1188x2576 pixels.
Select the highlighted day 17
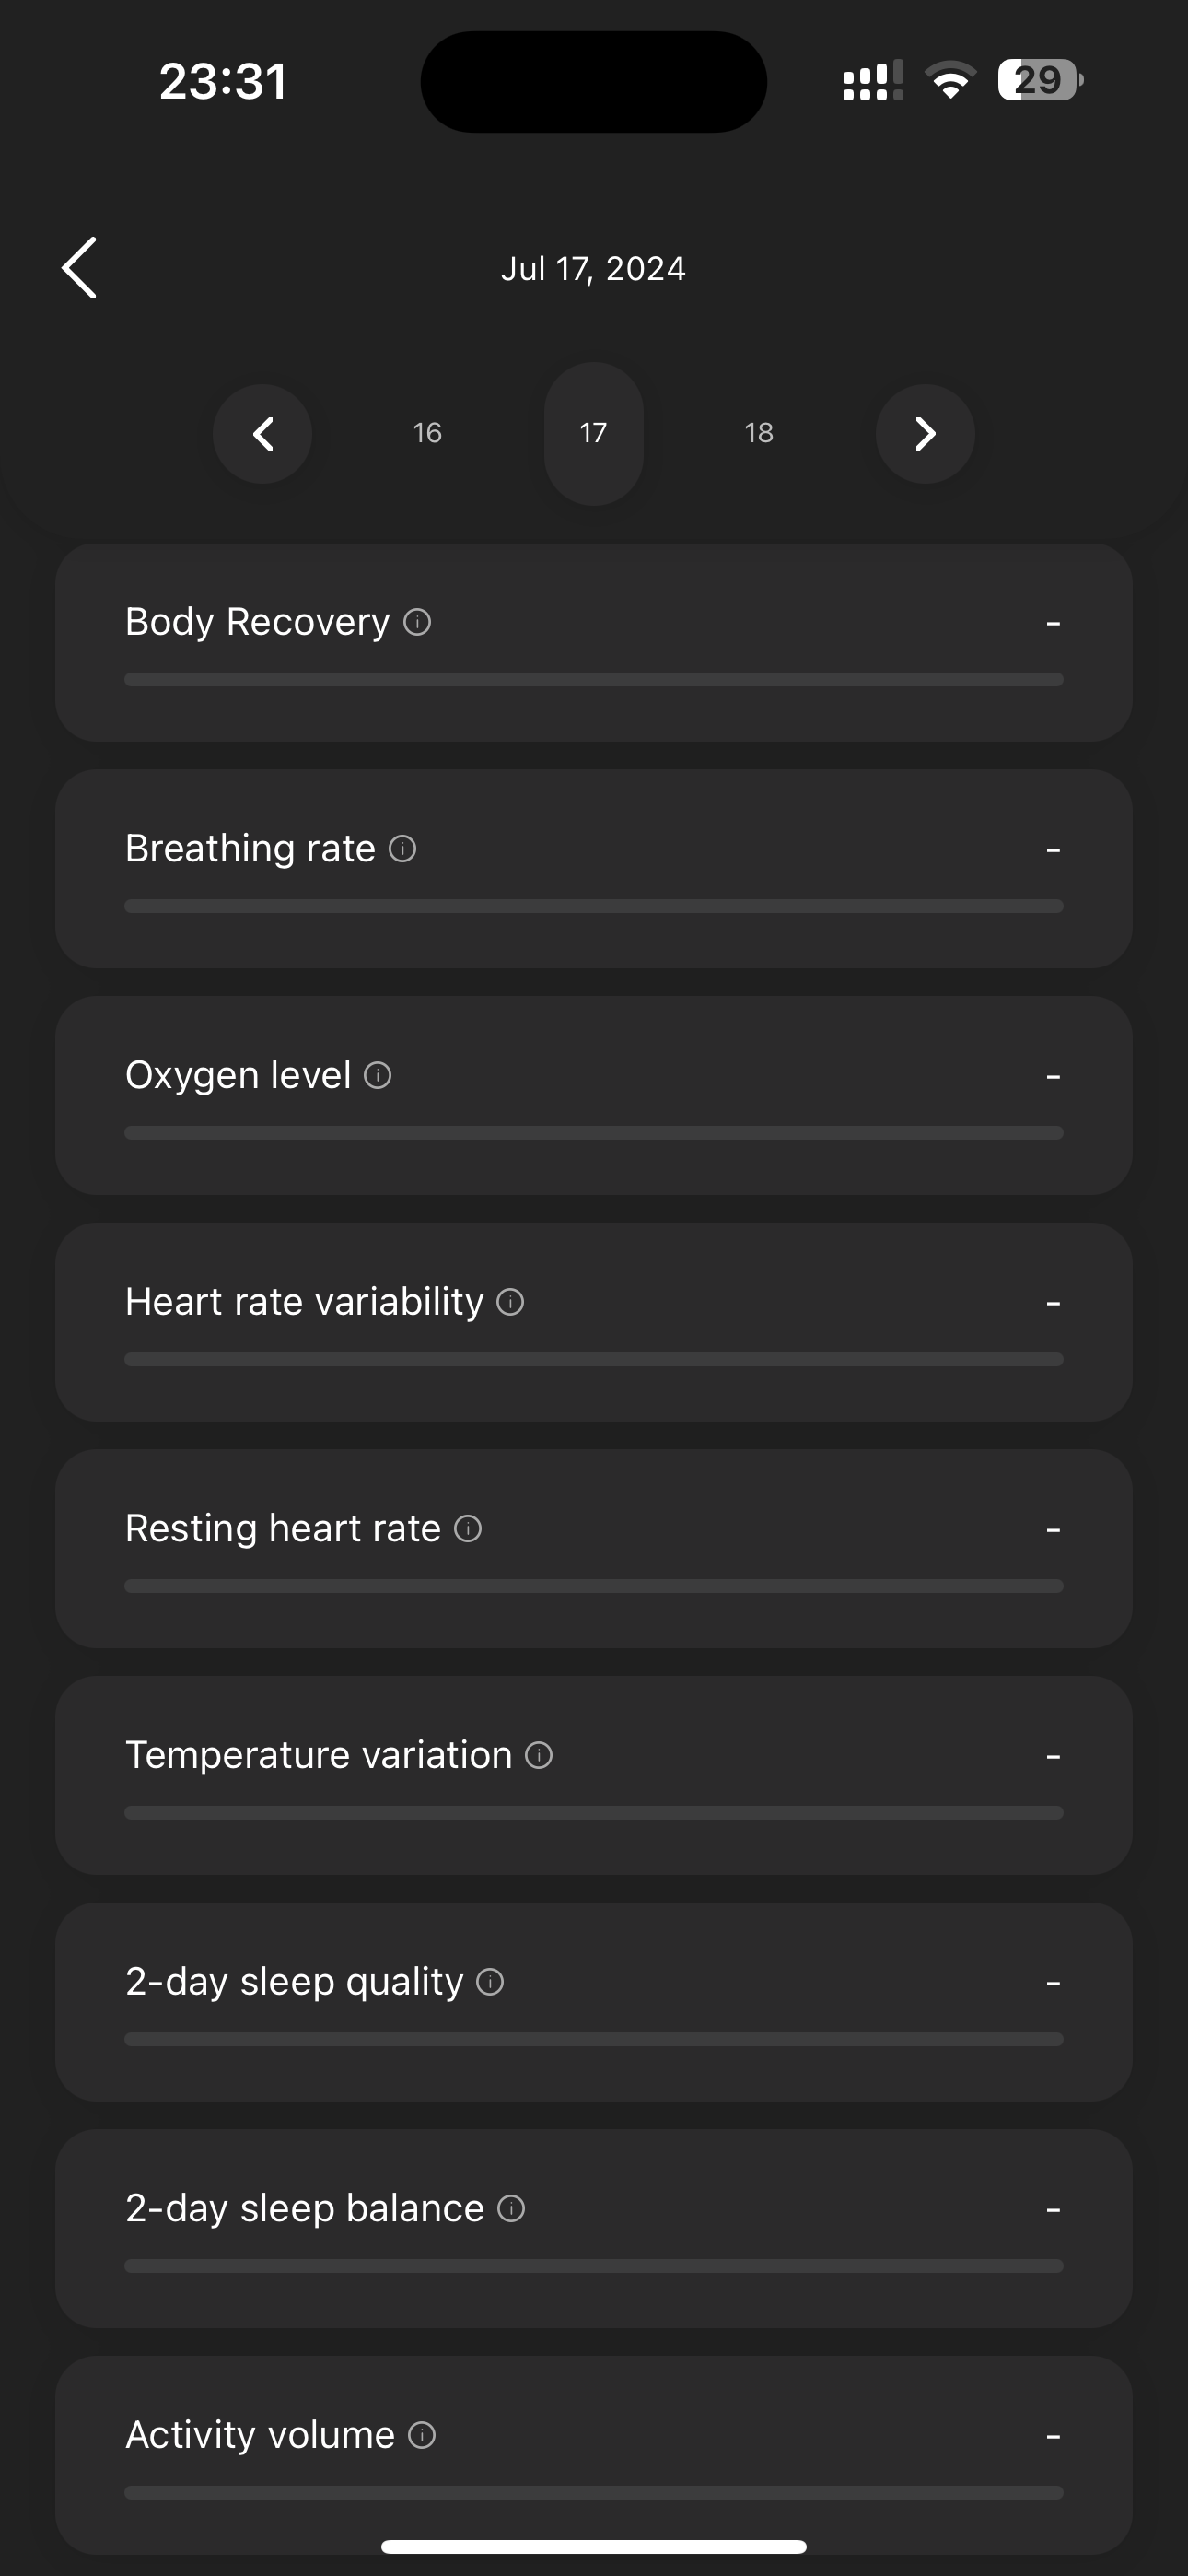click(593, 433)
